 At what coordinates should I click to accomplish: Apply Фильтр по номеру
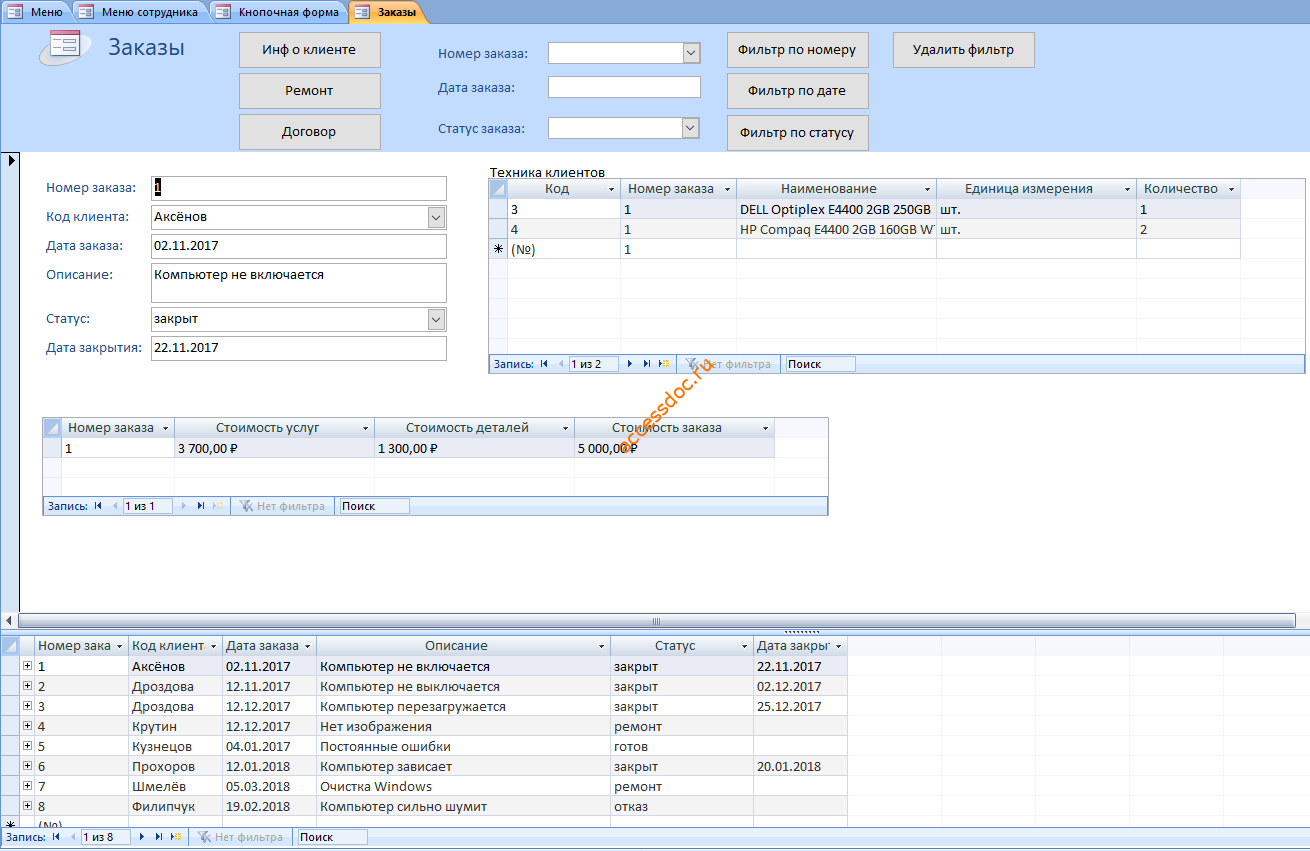coord(797,49)
